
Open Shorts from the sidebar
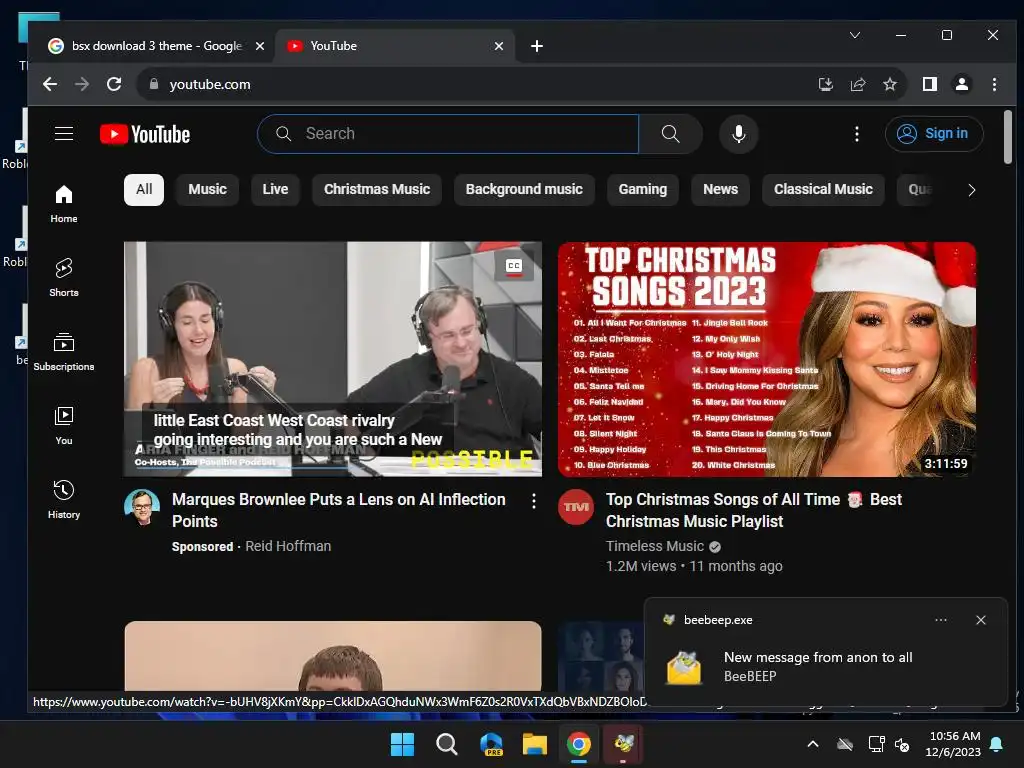[64, 278]
